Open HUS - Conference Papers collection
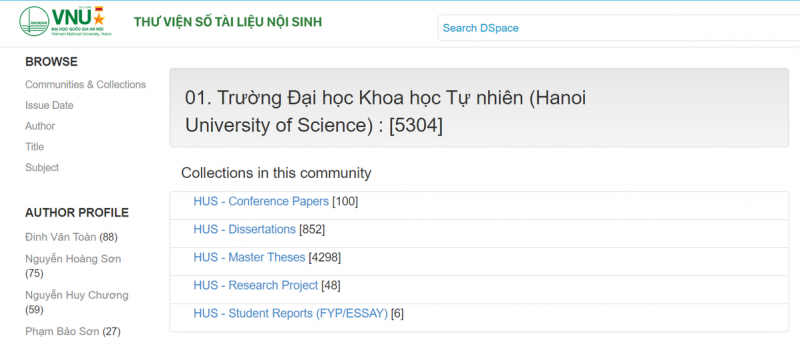 [261, 202]
